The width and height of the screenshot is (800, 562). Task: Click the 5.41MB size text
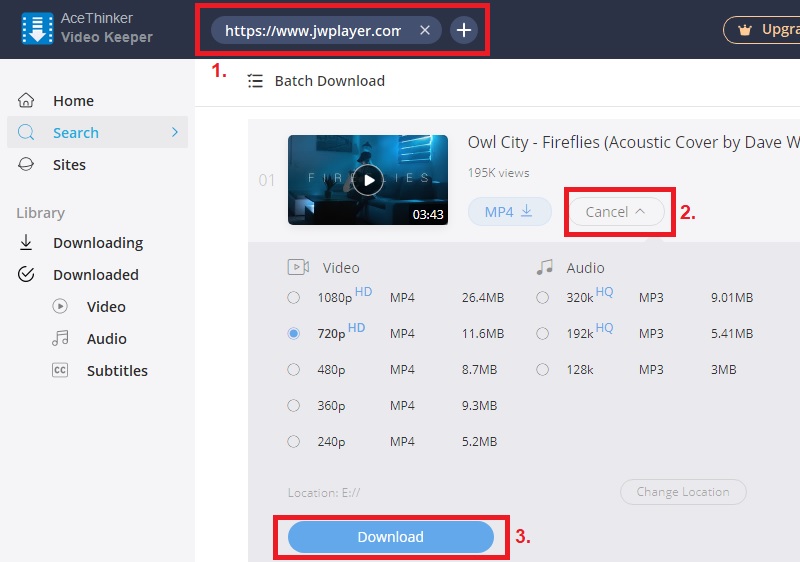(732, 334)
